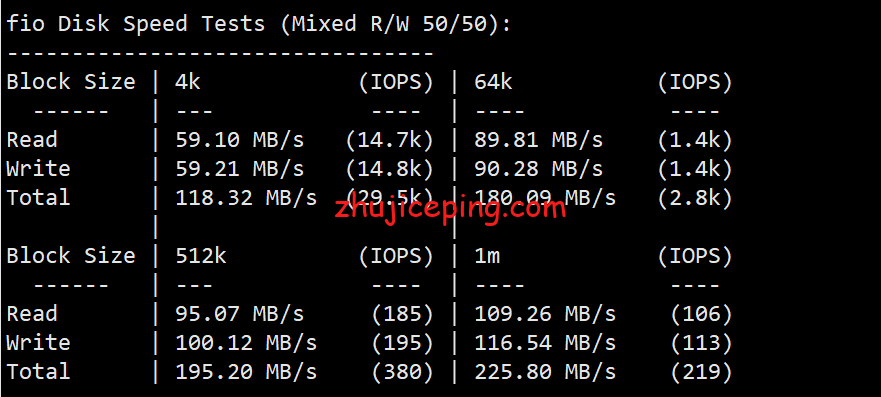Screen dimensions: 881x397
Task: Click 1m read speed 109.26 MB/s
Action: click(545, 314)
